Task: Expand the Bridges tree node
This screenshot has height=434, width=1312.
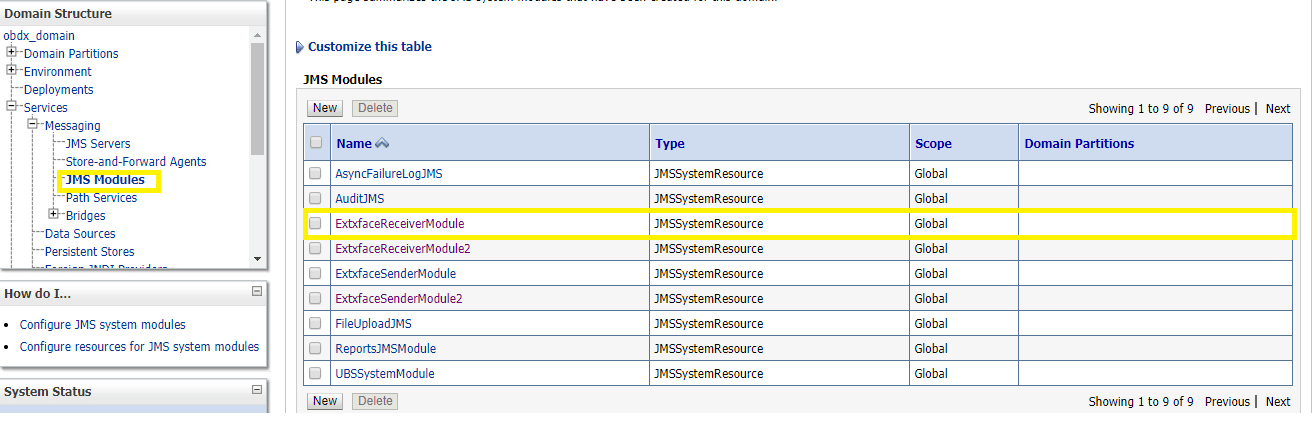Action: 54,214
